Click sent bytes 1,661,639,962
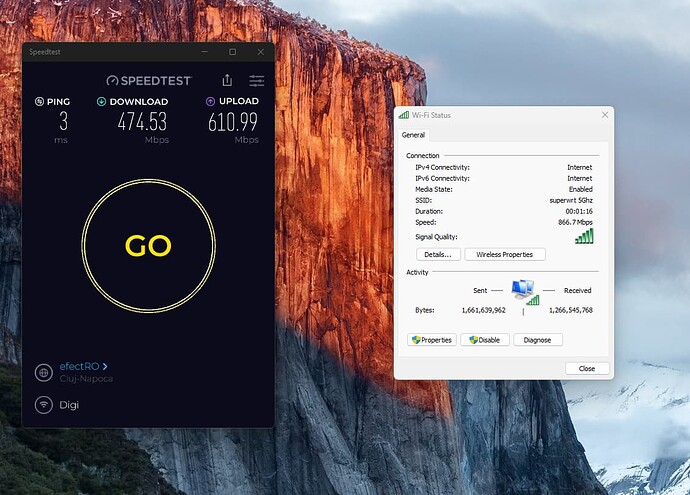 click(484, 310)
